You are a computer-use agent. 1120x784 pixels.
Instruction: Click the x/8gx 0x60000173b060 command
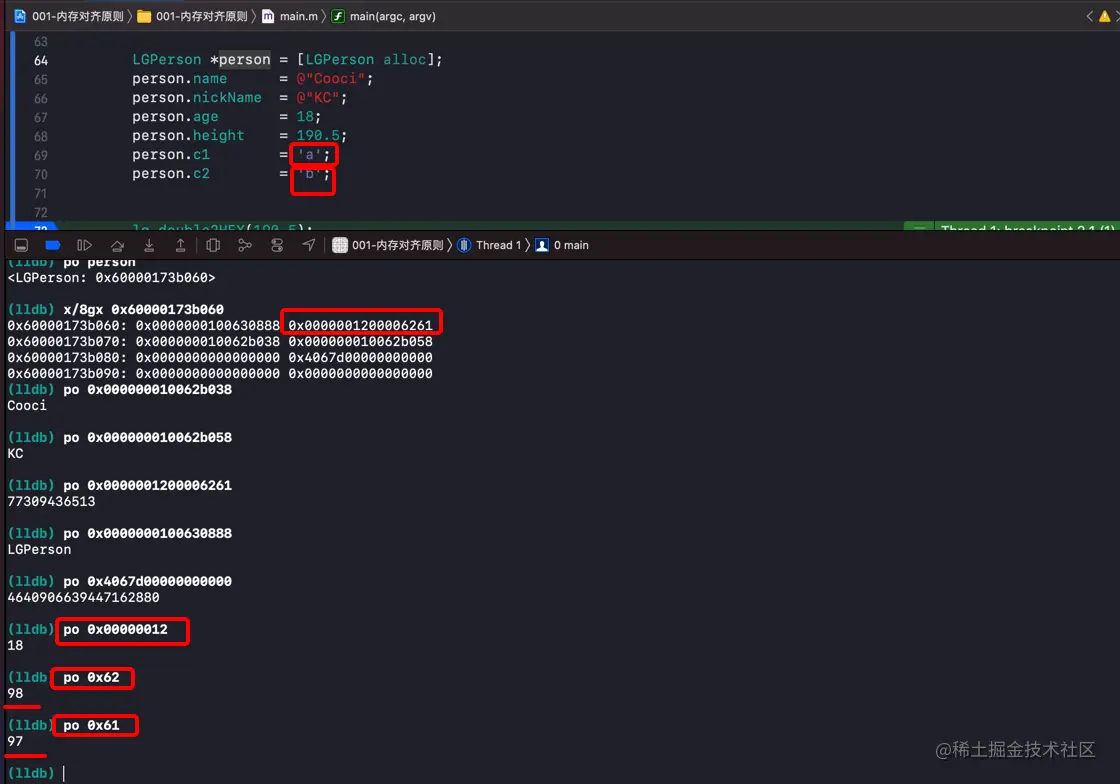[x=144, y=309]
